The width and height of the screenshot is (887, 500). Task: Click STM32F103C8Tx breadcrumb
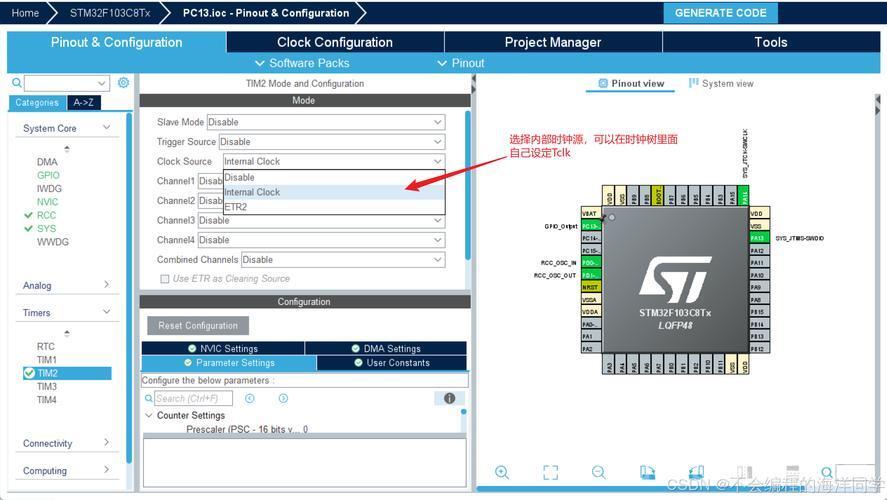pyautogui.click(x=110, y=13)
